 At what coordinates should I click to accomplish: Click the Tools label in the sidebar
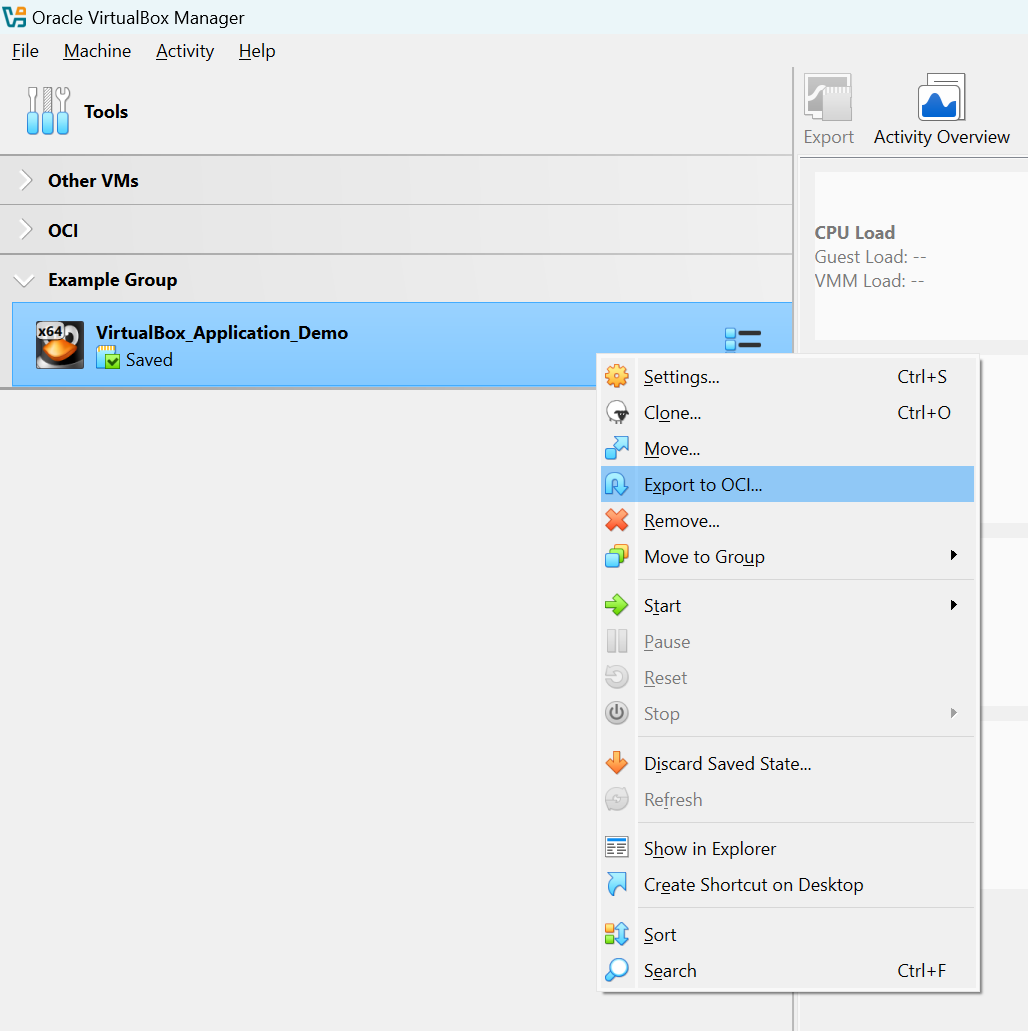tap(106, 112)
